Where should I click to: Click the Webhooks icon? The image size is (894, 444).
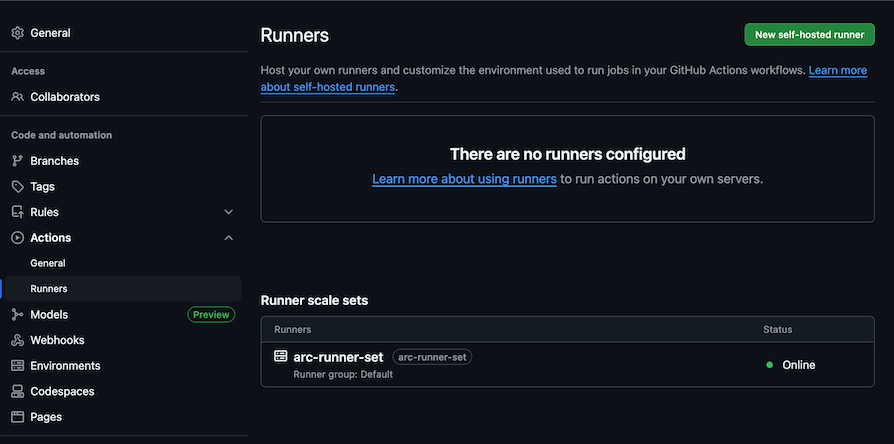pyautogui.click(x=18, y=340)
